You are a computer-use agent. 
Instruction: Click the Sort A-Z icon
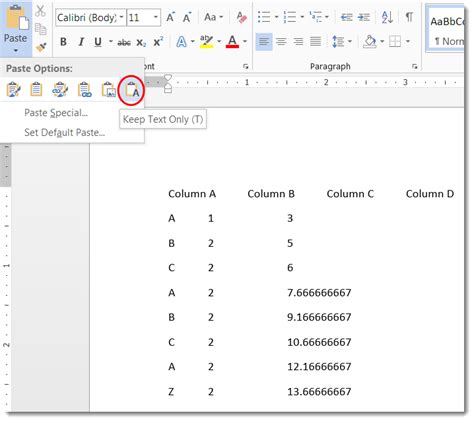tap(387, 17)
